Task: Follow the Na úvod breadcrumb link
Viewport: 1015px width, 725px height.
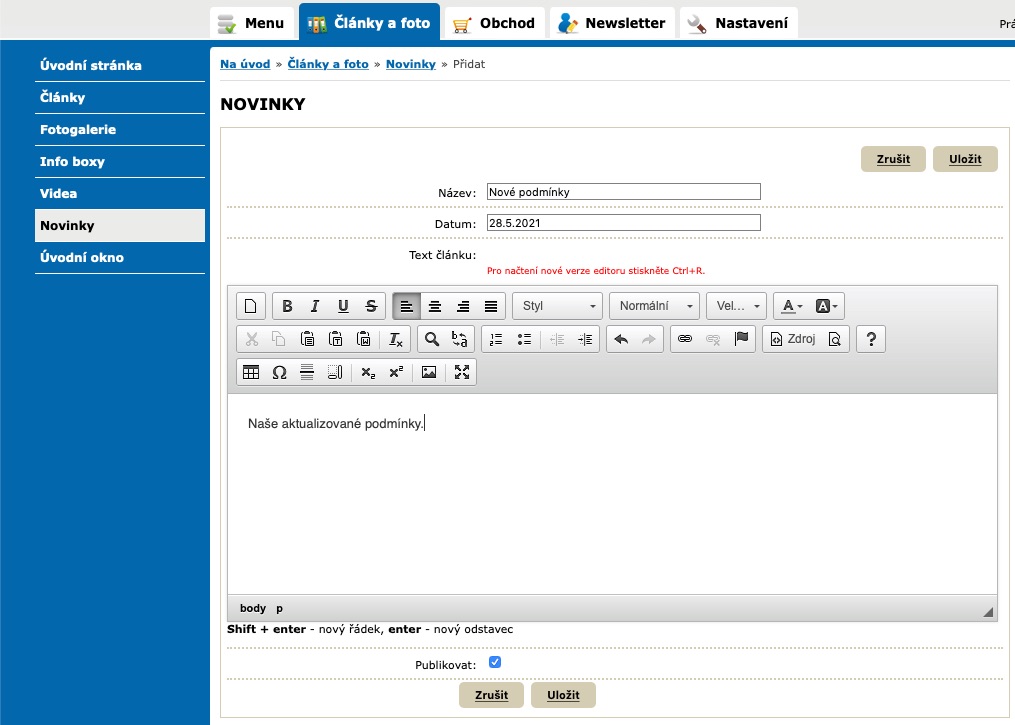Action: 245,64
